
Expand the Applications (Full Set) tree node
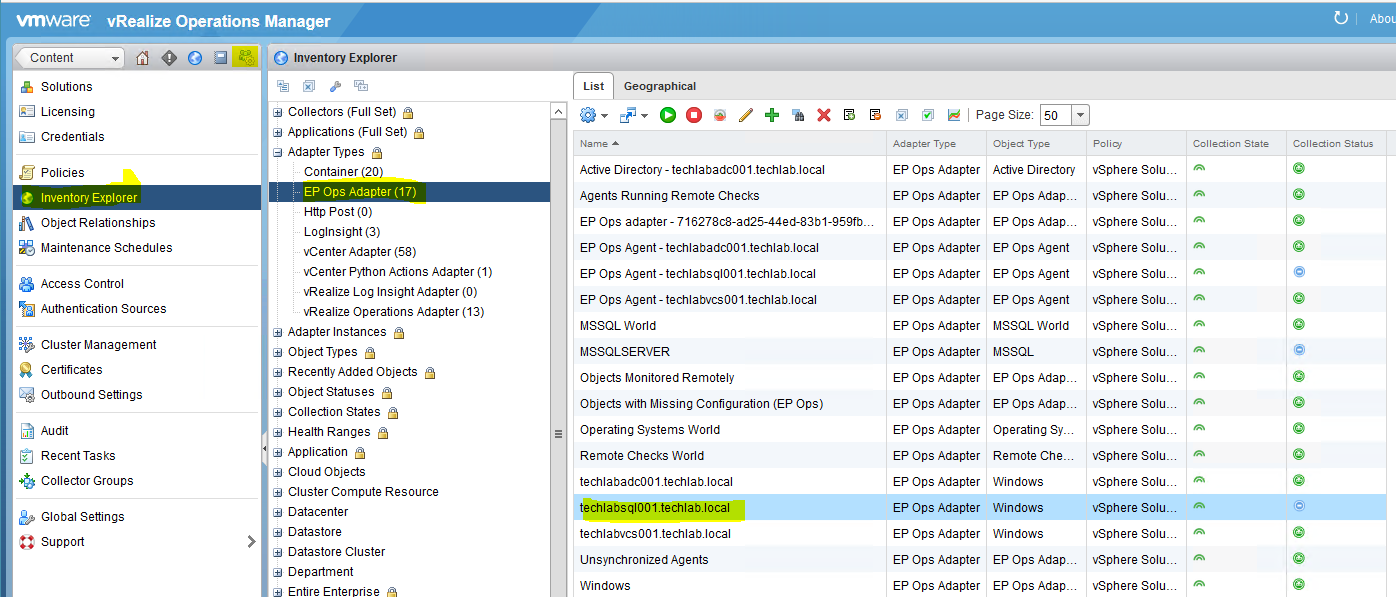click(278, 132)
